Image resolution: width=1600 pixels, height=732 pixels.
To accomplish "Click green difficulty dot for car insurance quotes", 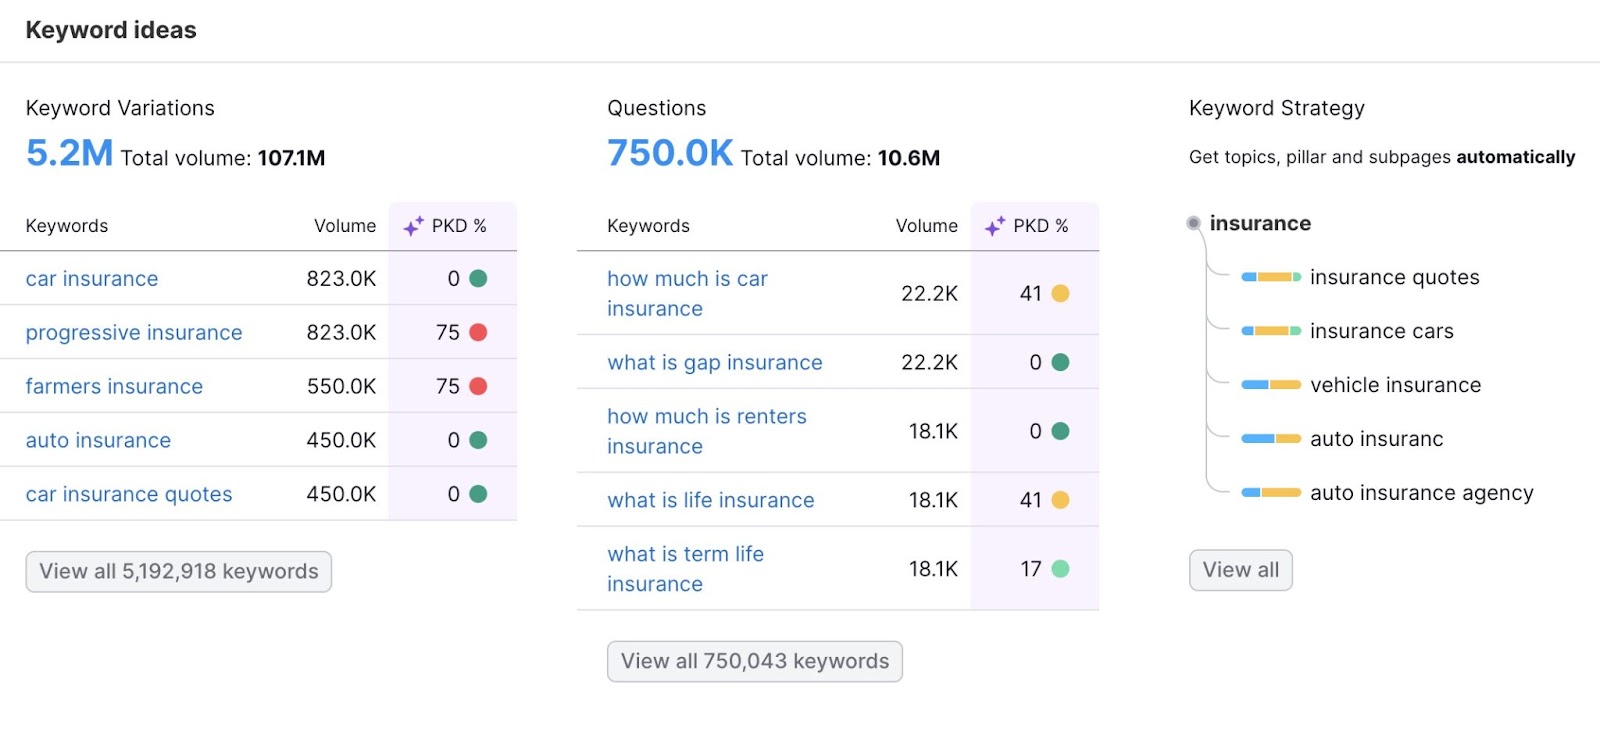I will pos(478,495).
